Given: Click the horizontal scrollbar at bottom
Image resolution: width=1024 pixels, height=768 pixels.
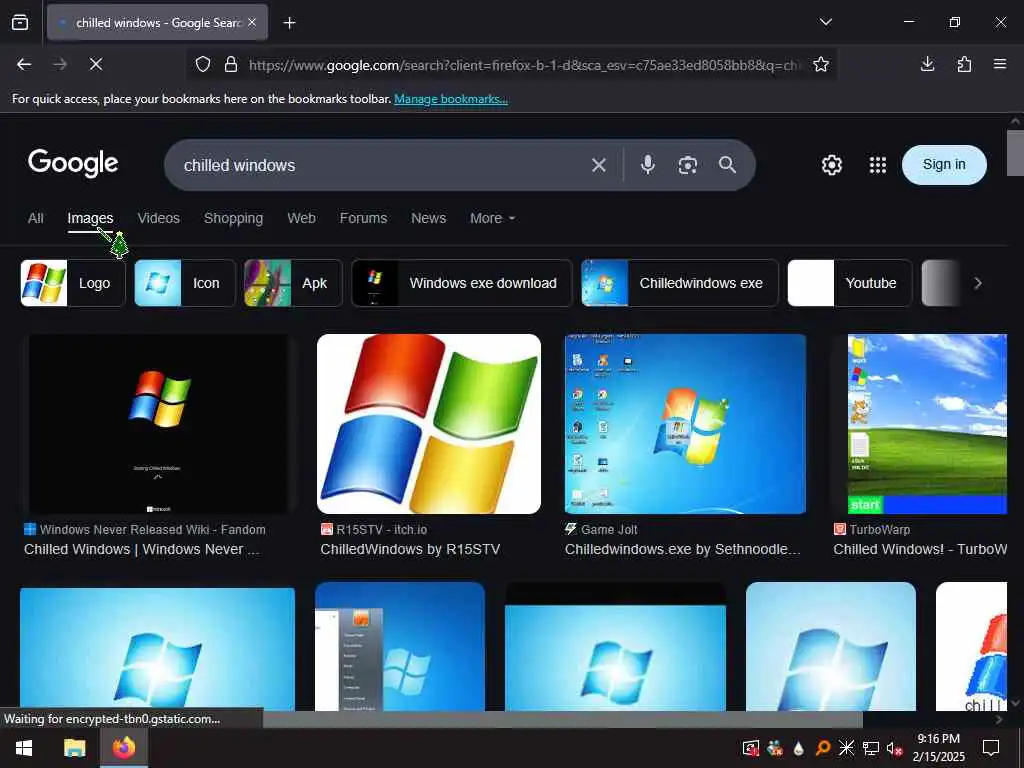Looking at the screenshot, I should [x=562, y=719].
